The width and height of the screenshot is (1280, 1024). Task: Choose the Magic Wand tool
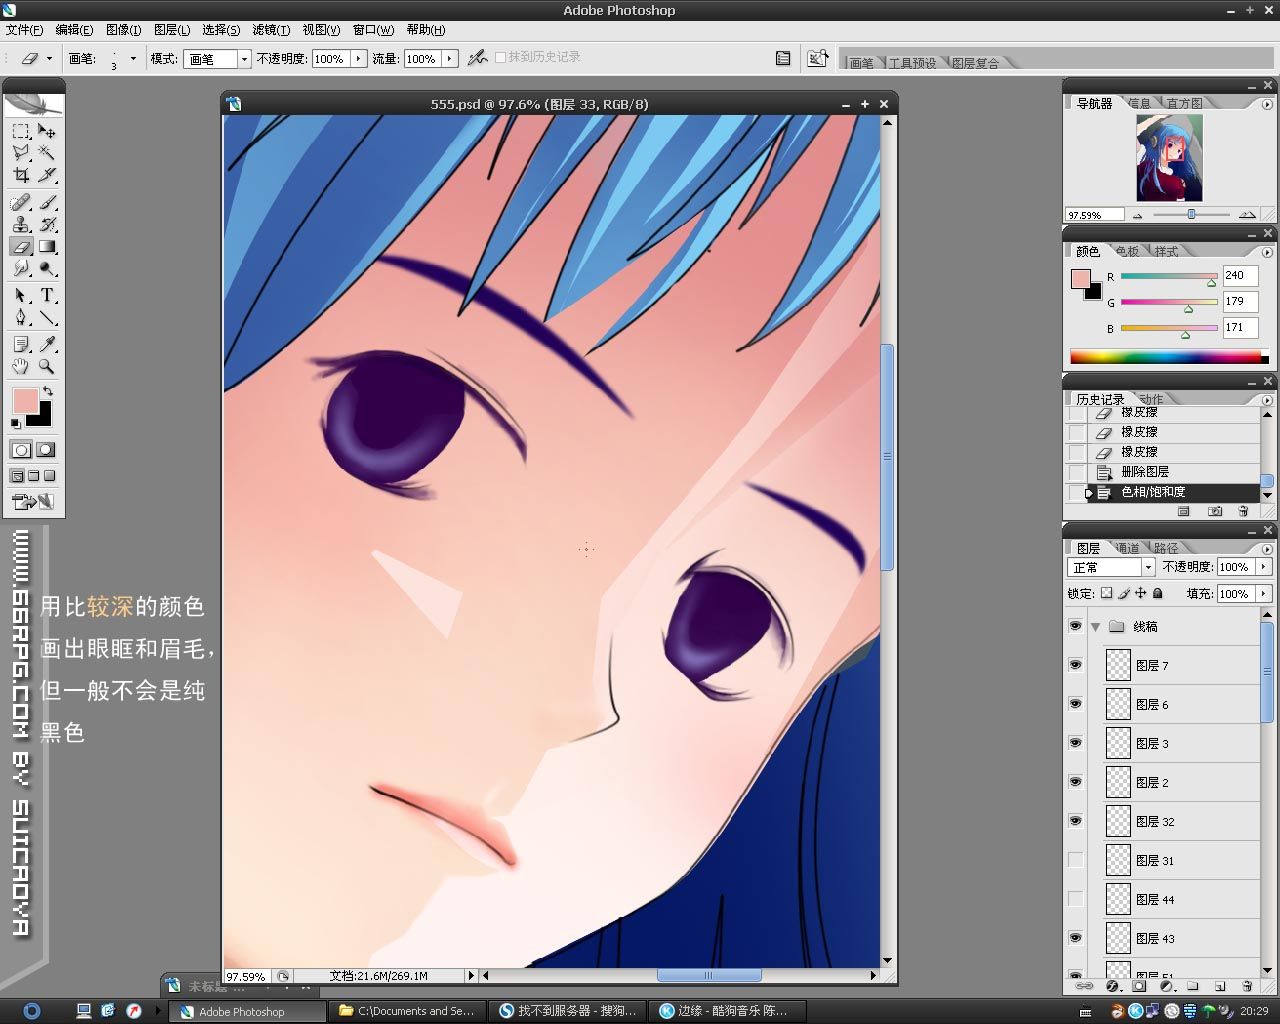click(x=47, y=153)
